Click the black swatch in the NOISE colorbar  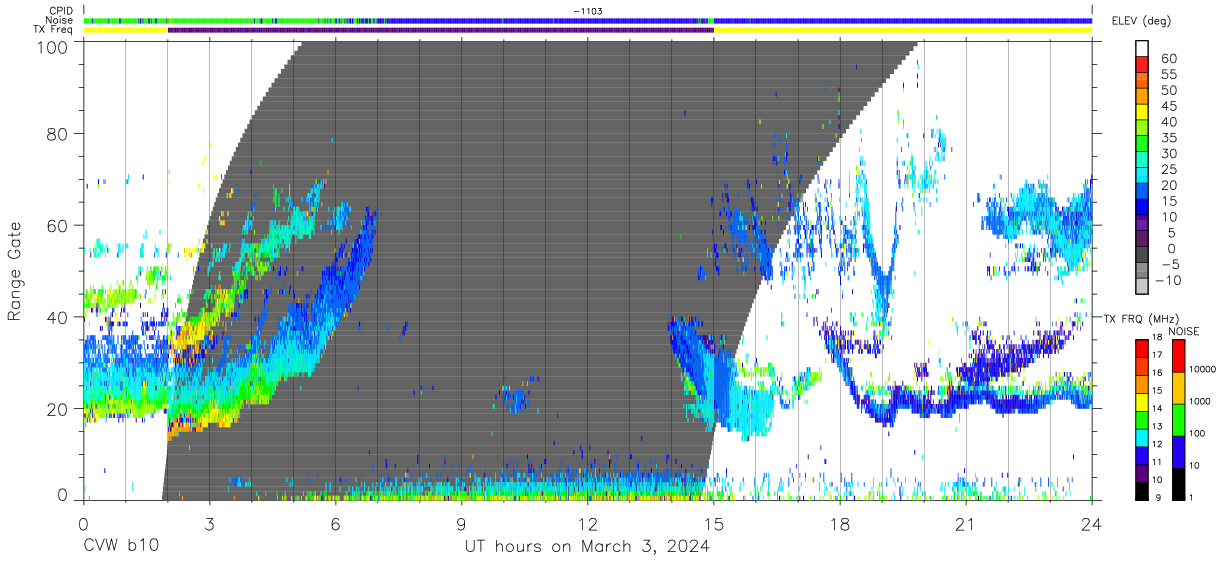(x=1180, y=483)
